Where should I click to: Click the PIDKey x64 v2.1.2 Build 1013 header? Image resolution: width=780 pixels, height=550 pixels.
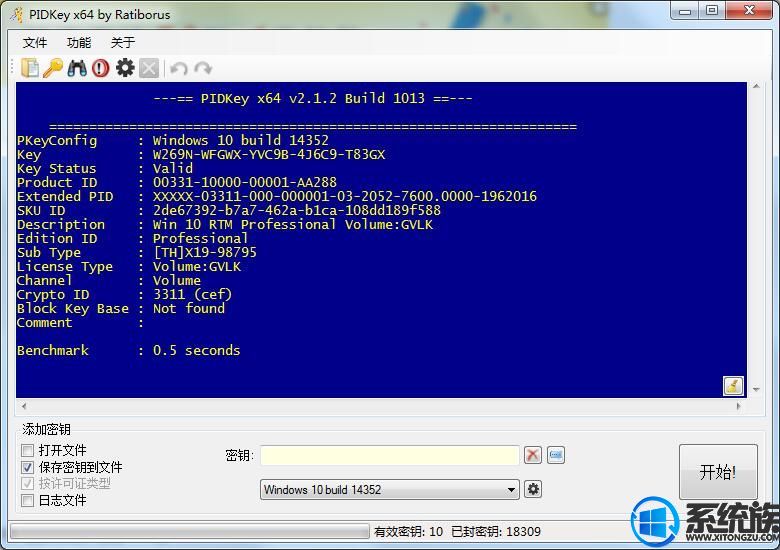(313, 98)
